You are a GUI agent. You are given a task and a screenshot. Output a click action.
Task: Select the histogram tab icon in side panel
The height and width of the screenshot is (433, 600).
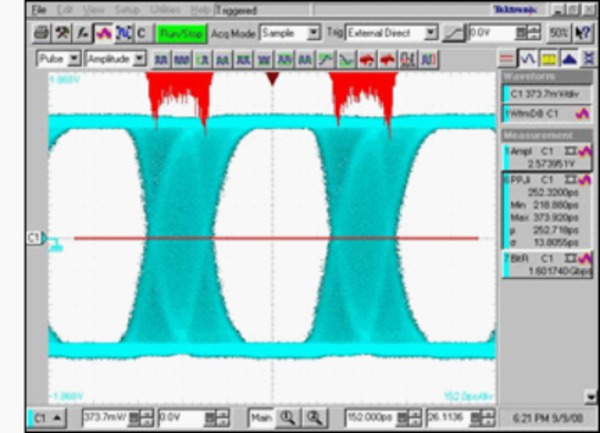(x=567, y=59)
